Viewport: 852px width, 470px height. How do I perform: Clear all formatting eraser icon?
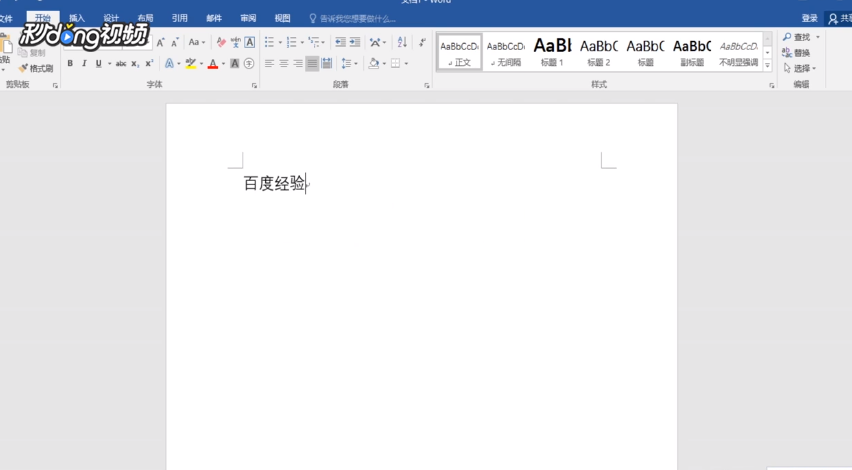pos(221,42)
